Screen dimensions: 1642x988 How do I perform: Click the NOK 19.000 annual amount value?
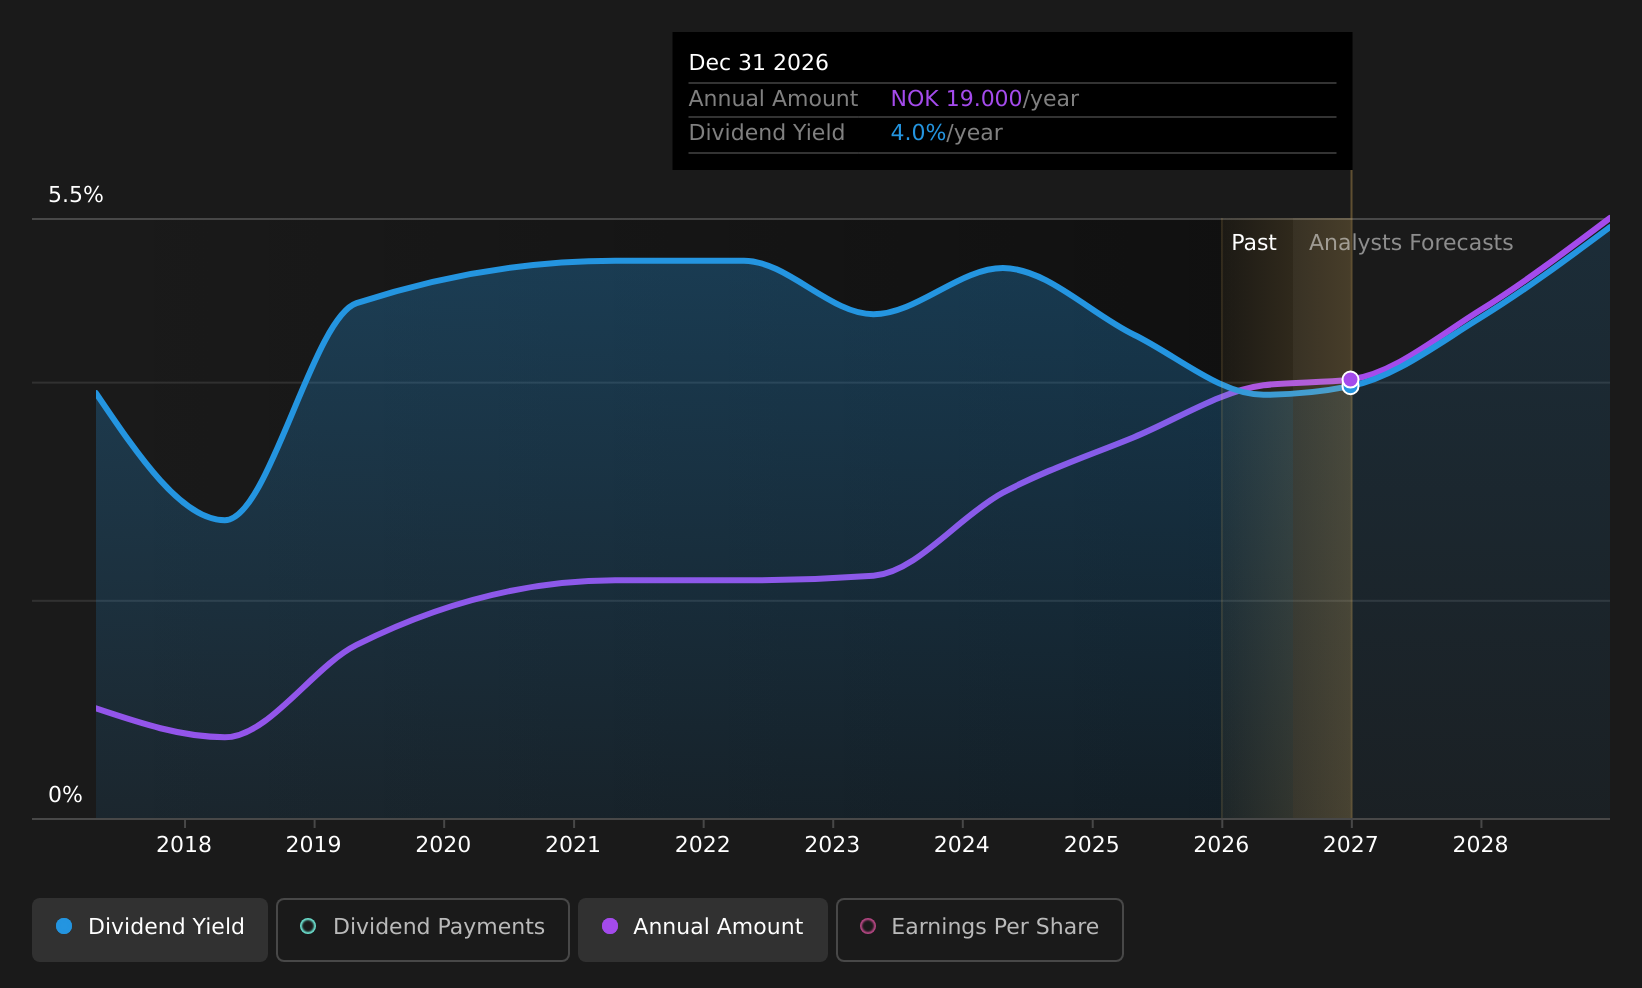click(x=956, y=99)
